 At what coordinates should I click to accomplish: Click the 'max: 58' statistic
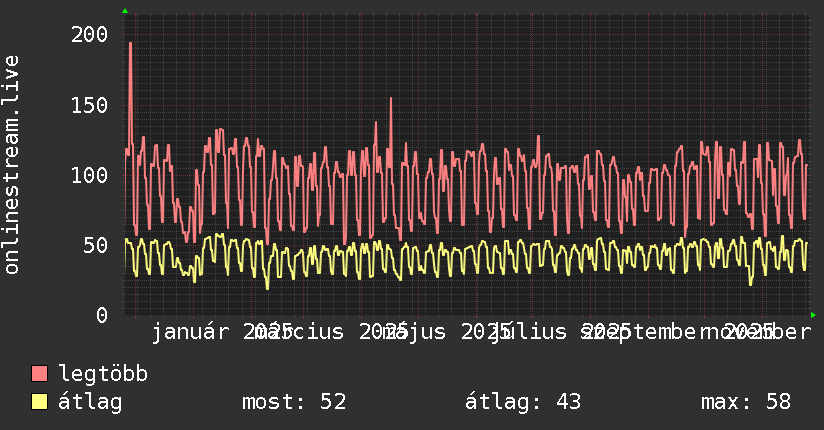pos(746,402)
